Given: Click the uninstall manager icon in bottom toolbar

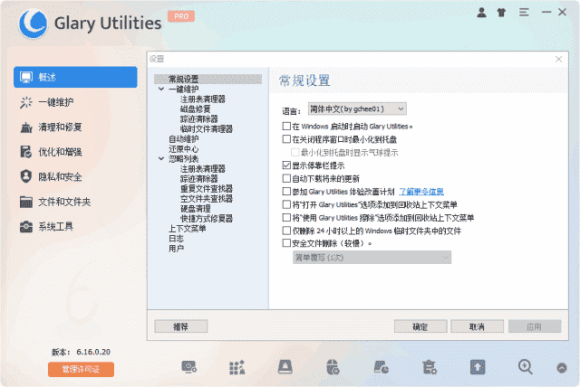Looking at the screenshot, I should (429, 367).
